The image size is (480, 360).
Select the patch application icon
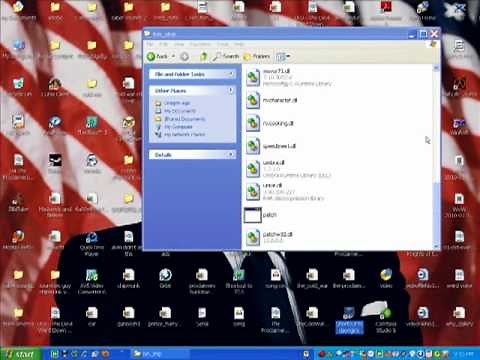[253, 215]
